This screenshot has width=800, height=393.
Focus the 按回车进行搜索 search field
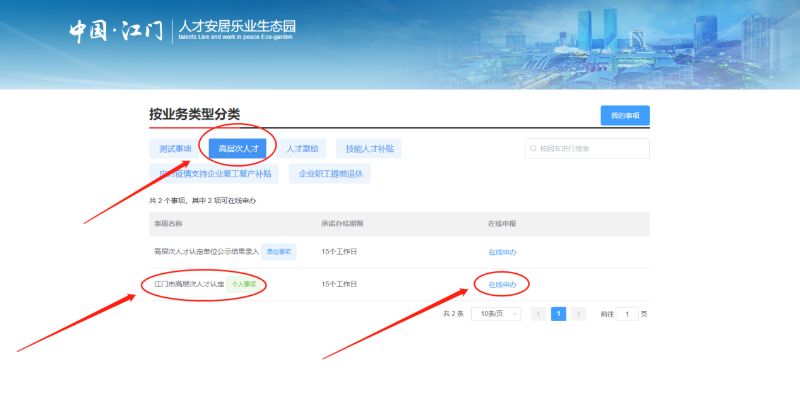pyautogui.click(x=587, y=149)
